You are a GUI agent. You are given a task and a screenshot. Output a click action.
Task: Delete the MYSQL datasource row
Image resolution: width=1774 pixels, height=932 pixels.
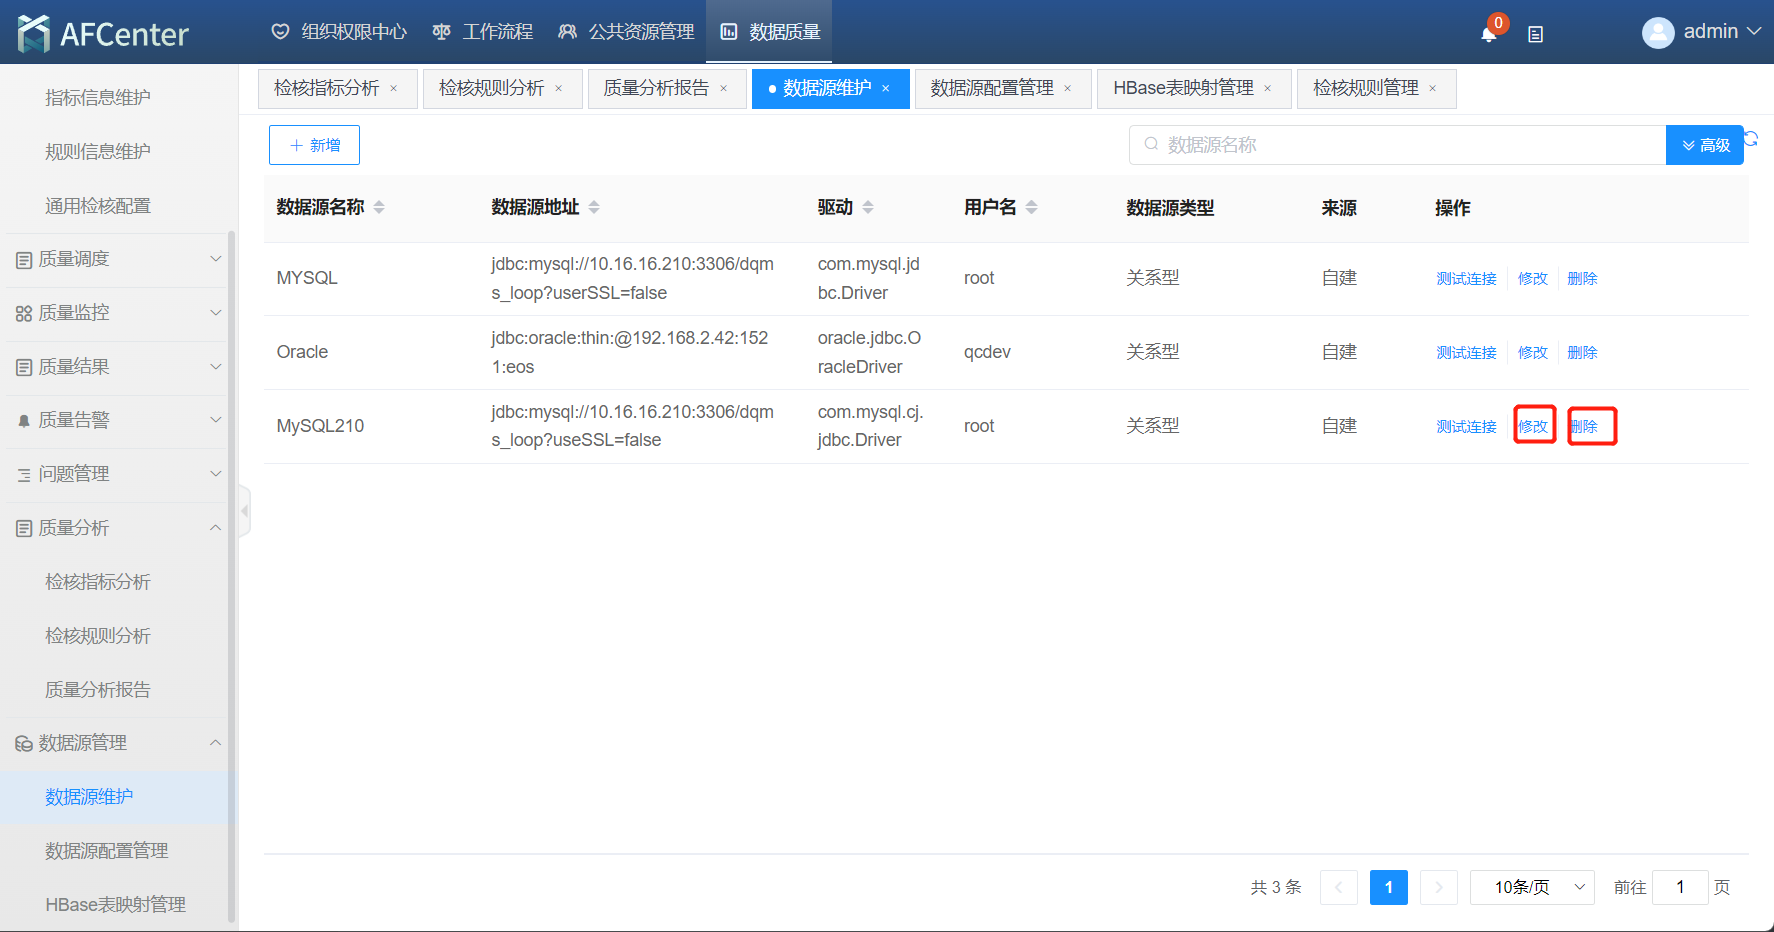point(1582,279)
